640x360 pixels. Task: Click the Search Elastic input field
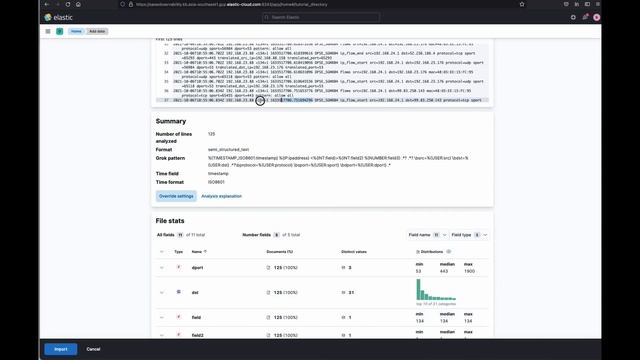coord(321,17)
